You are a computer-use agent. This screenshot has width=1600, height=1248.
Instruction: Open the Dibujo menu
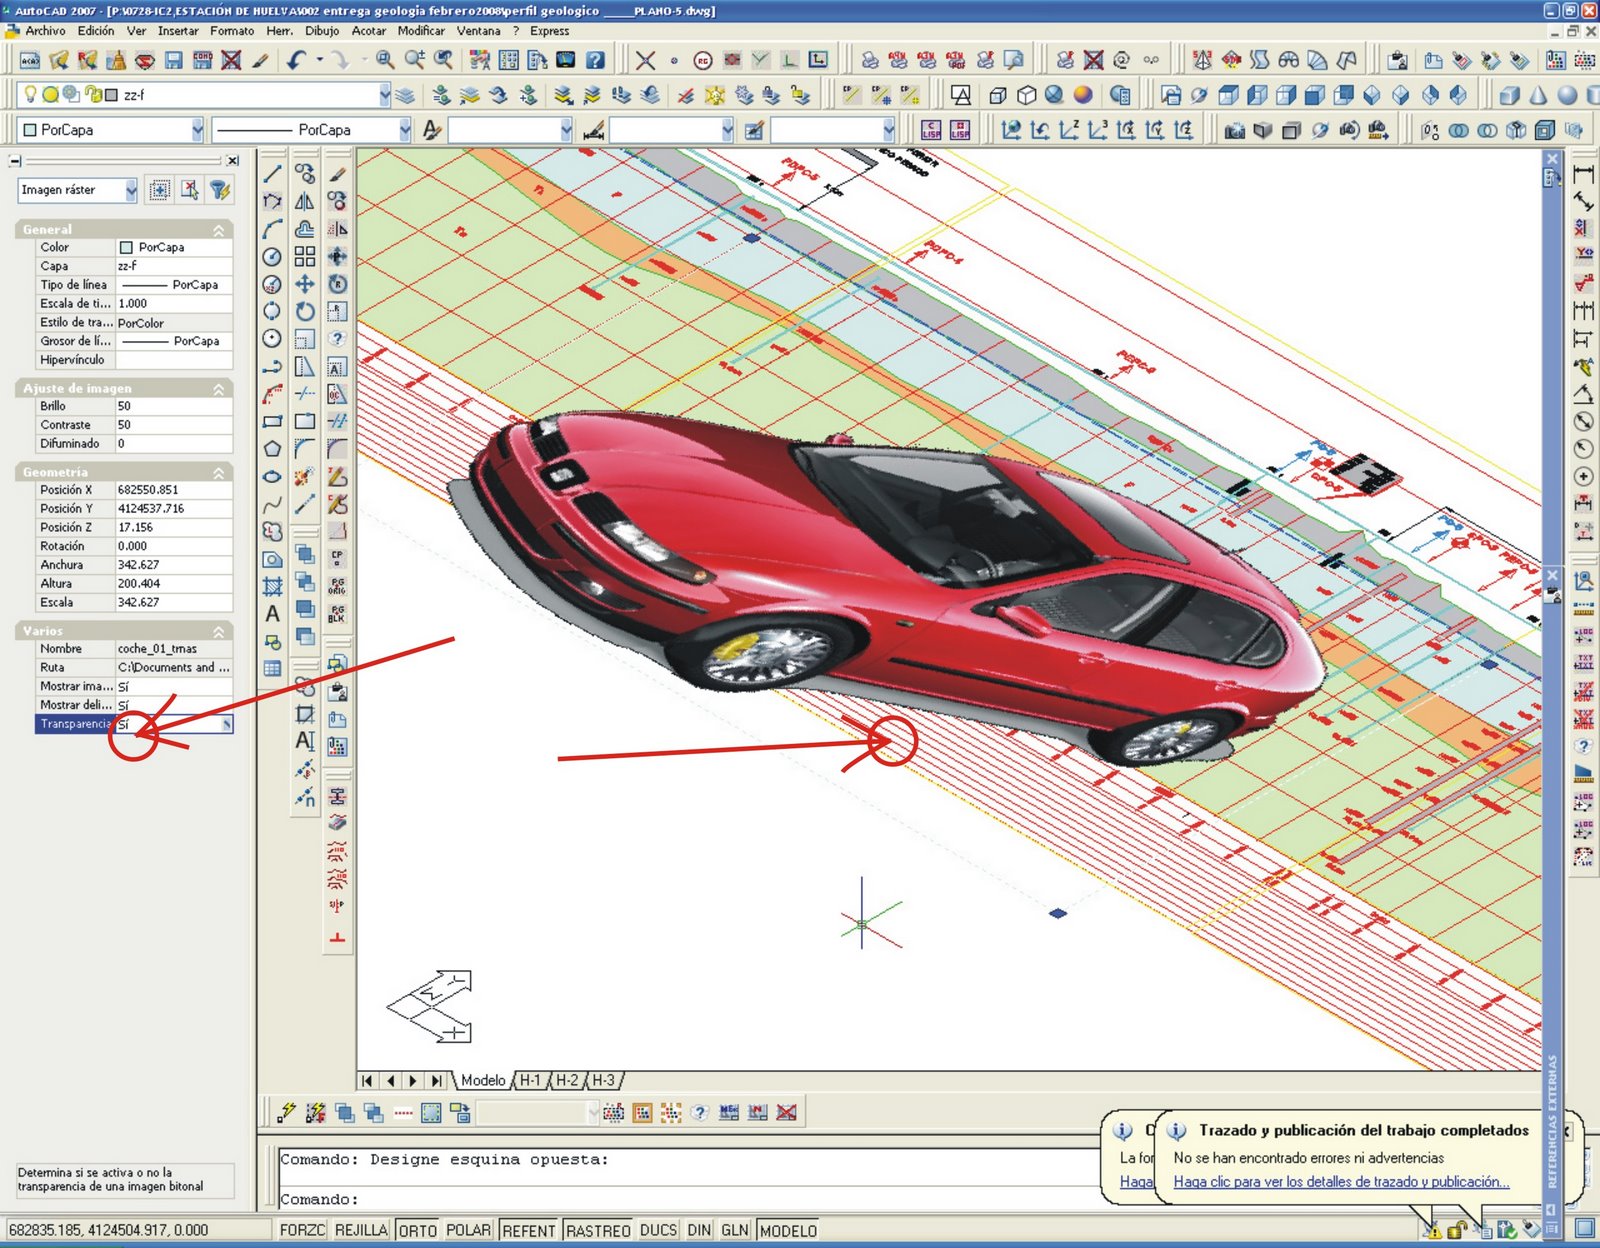[322, 31]
